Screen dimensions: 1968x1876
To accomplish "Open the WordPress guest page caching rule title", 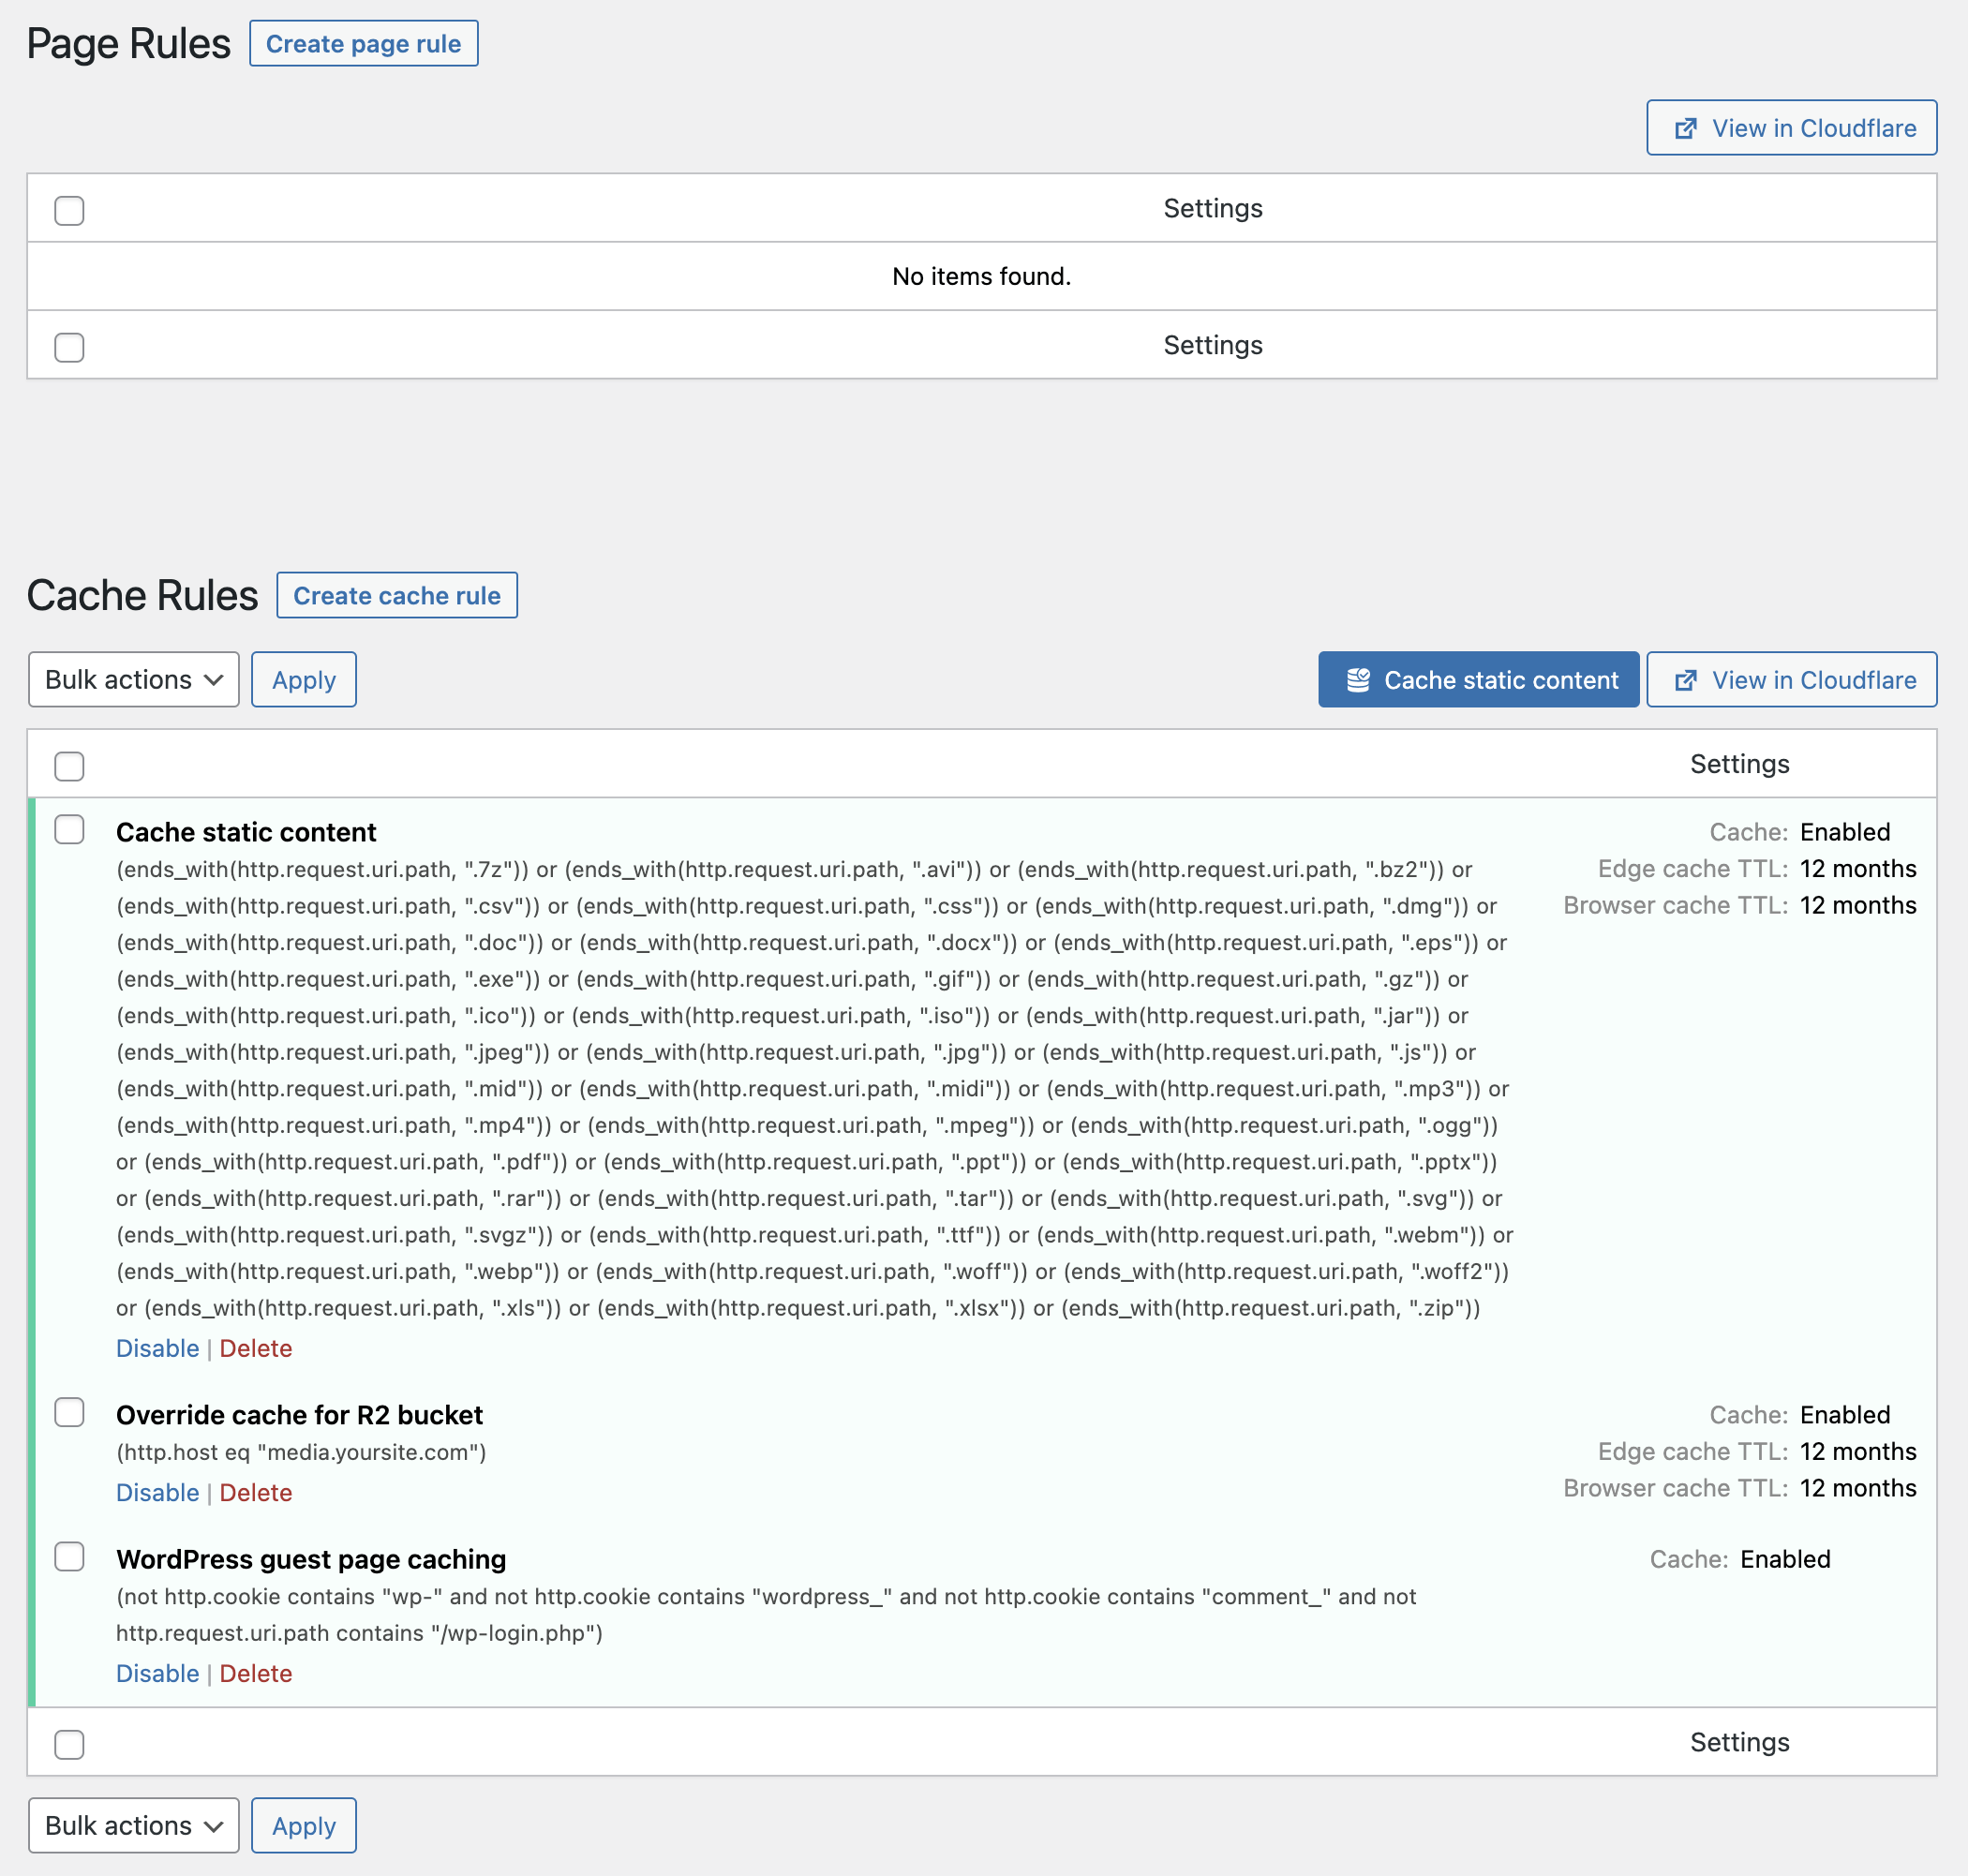I will click(x=311, y=1560).
